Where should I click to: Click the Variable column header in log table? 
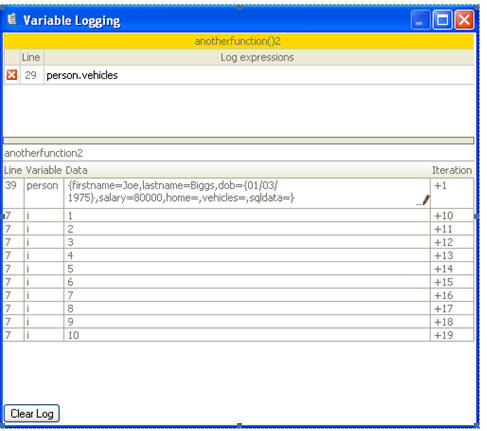44,170
